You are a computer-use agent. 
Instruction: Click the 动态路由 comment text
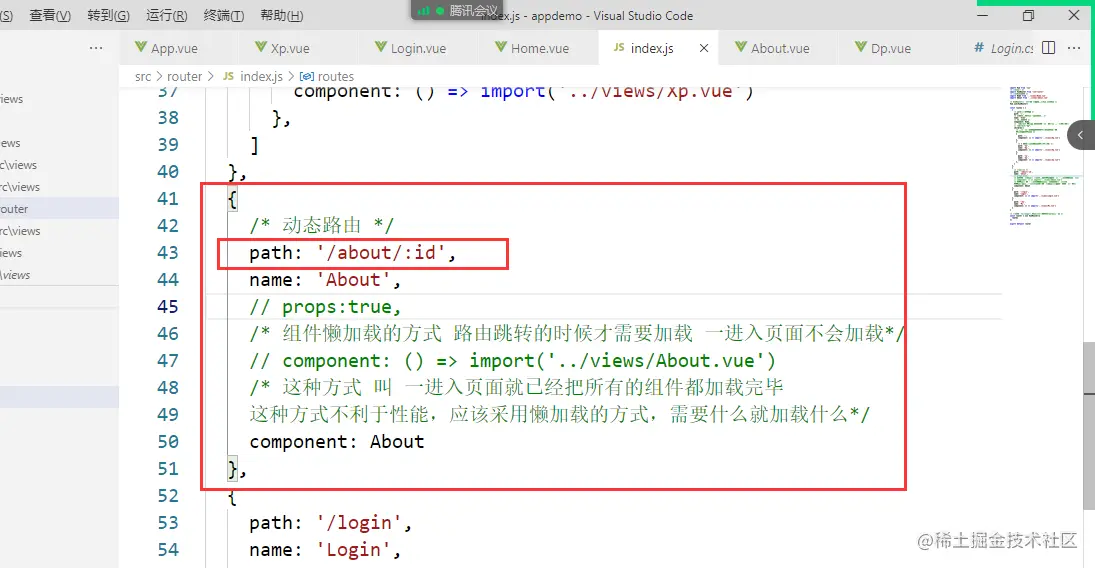[322, 226]
